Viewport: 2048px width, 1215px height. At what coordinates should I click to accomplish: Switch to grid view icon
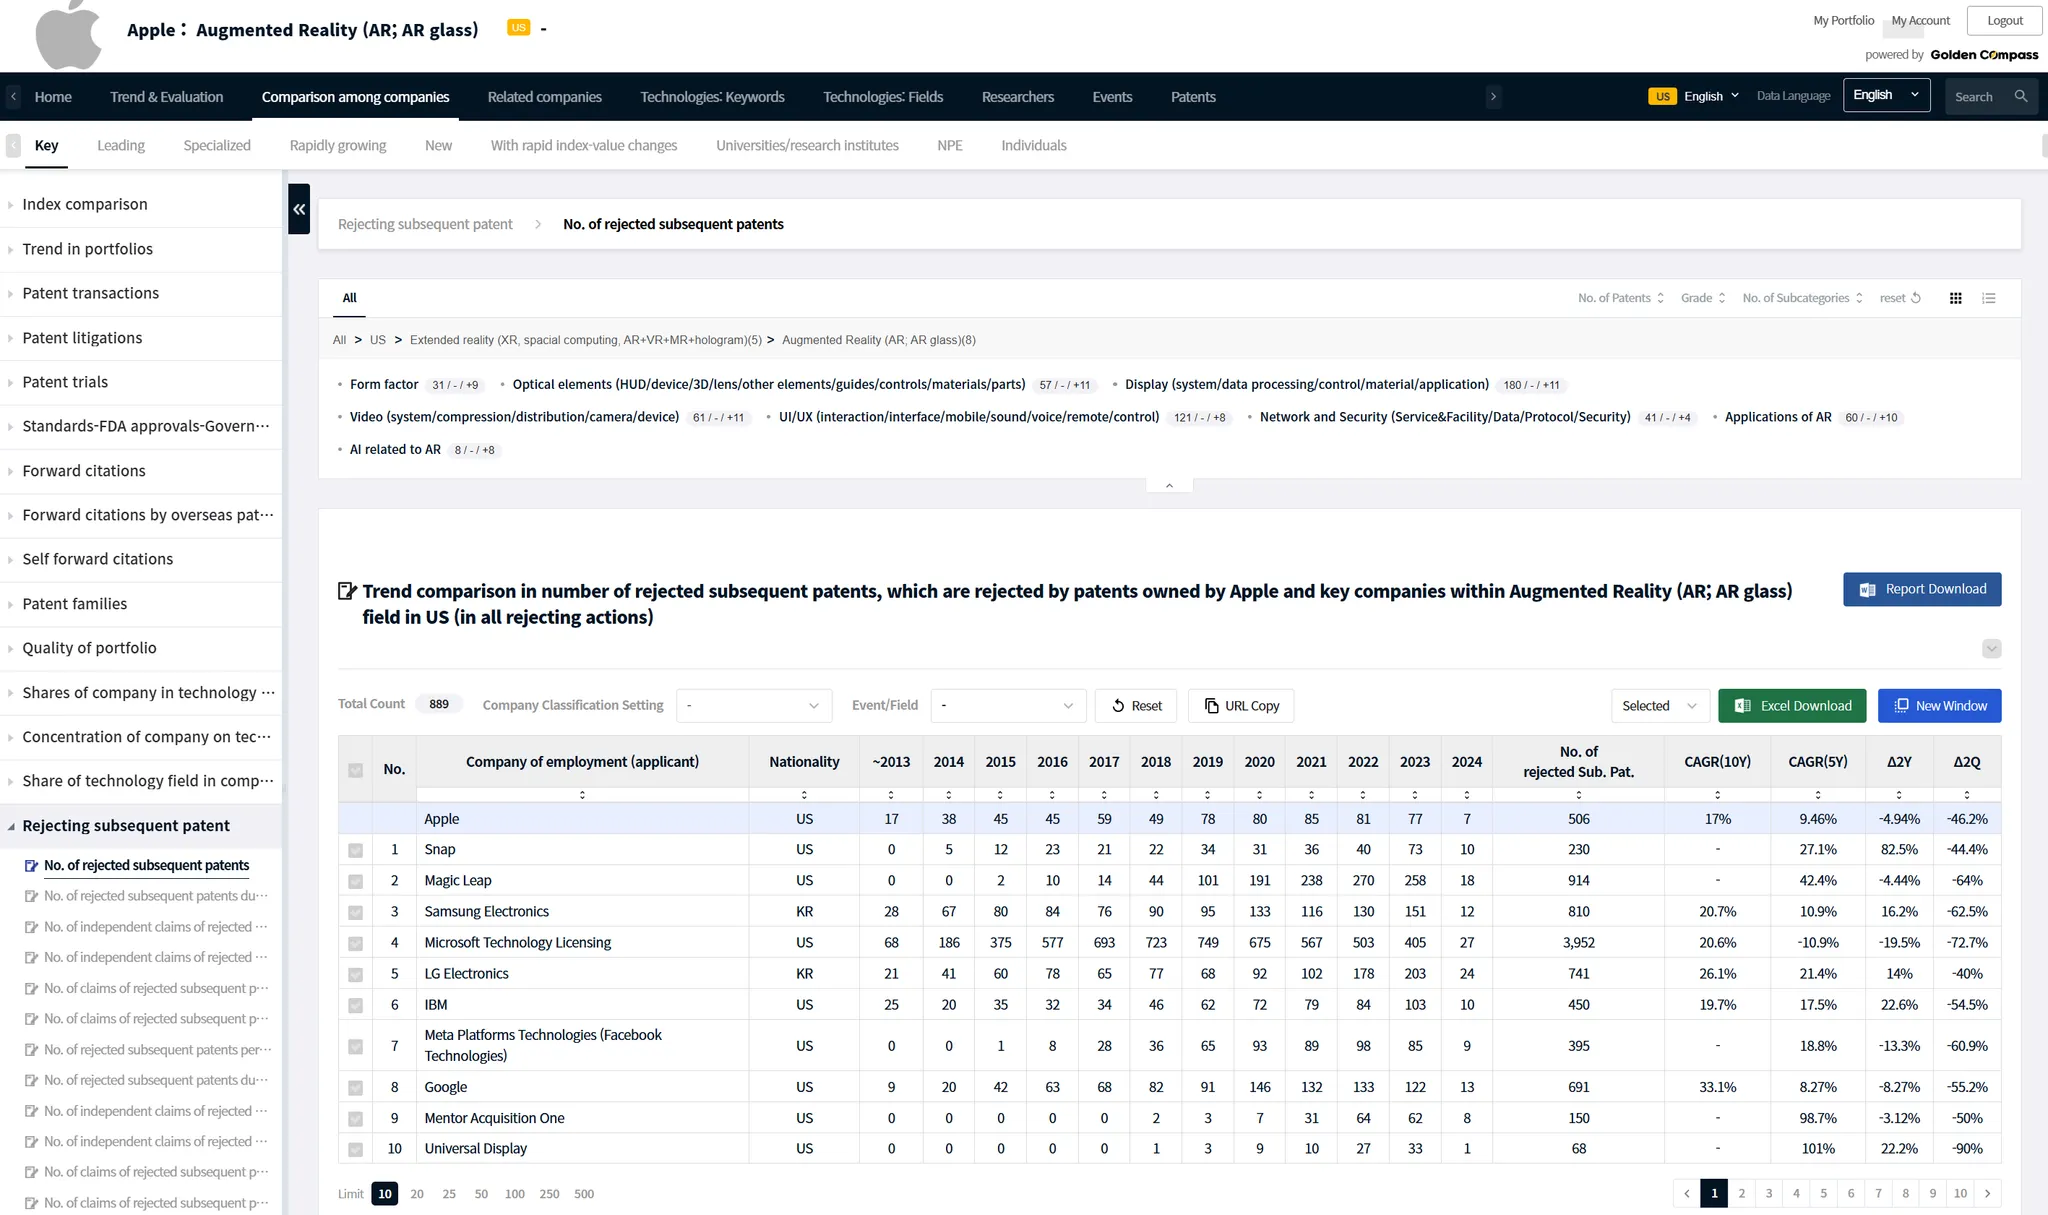tap(1955, 298)
